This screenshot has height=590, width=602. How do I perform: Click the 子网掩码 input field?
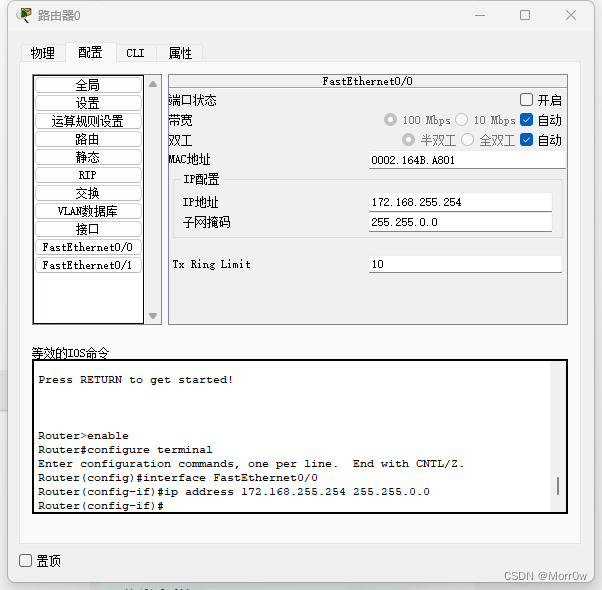pos(460,222)
